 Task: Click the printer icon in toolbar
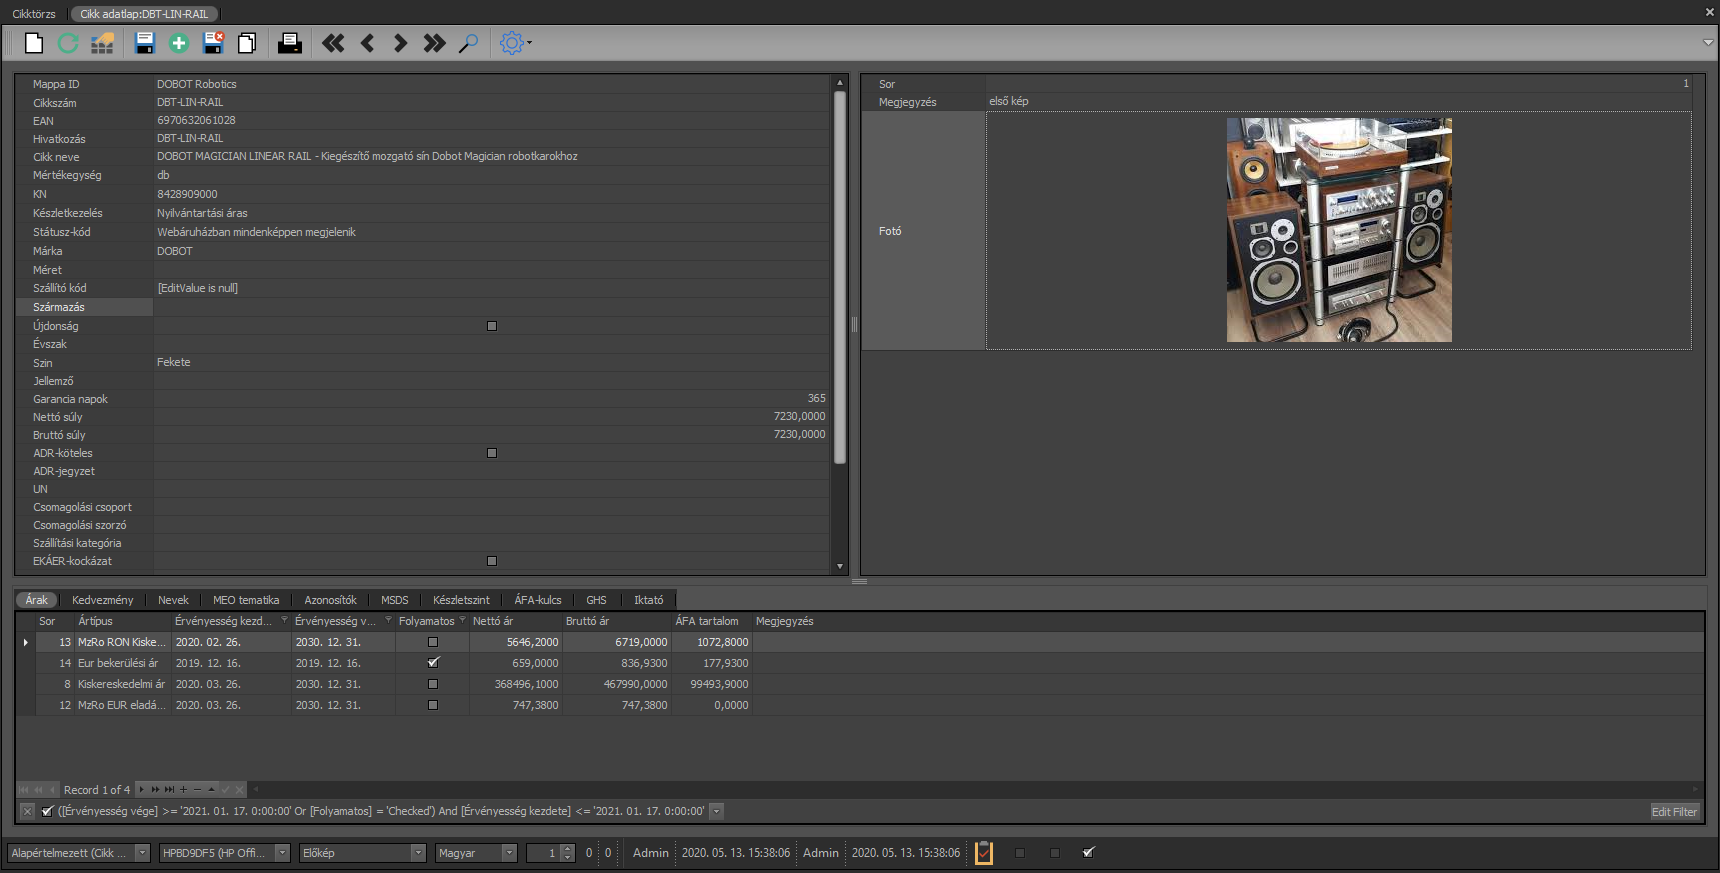tap(290, 43)
